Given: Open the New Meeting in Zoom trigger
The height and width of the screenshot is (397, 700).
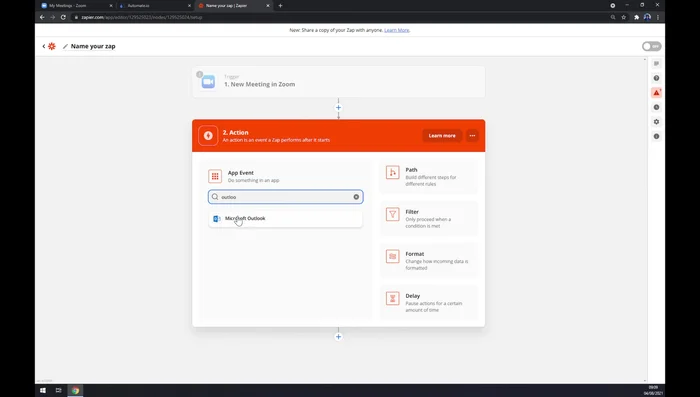Looking at the screenshot, I should click(338, 82).
